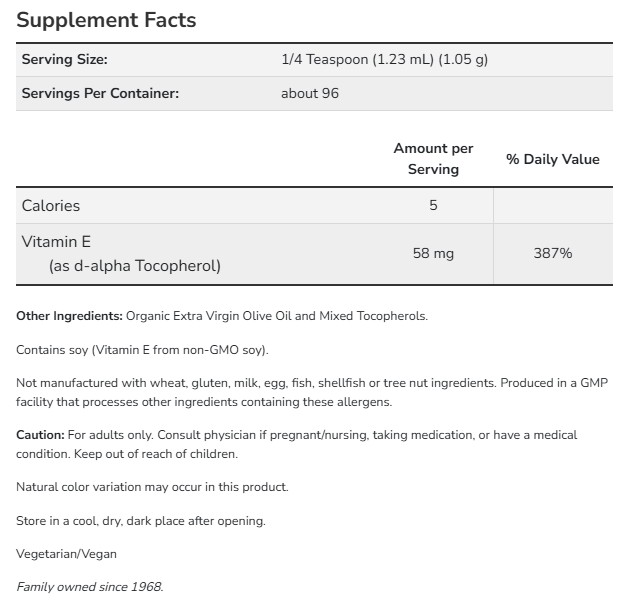
Task: Click the Supplement Facts heading
Action: (106, 20)
